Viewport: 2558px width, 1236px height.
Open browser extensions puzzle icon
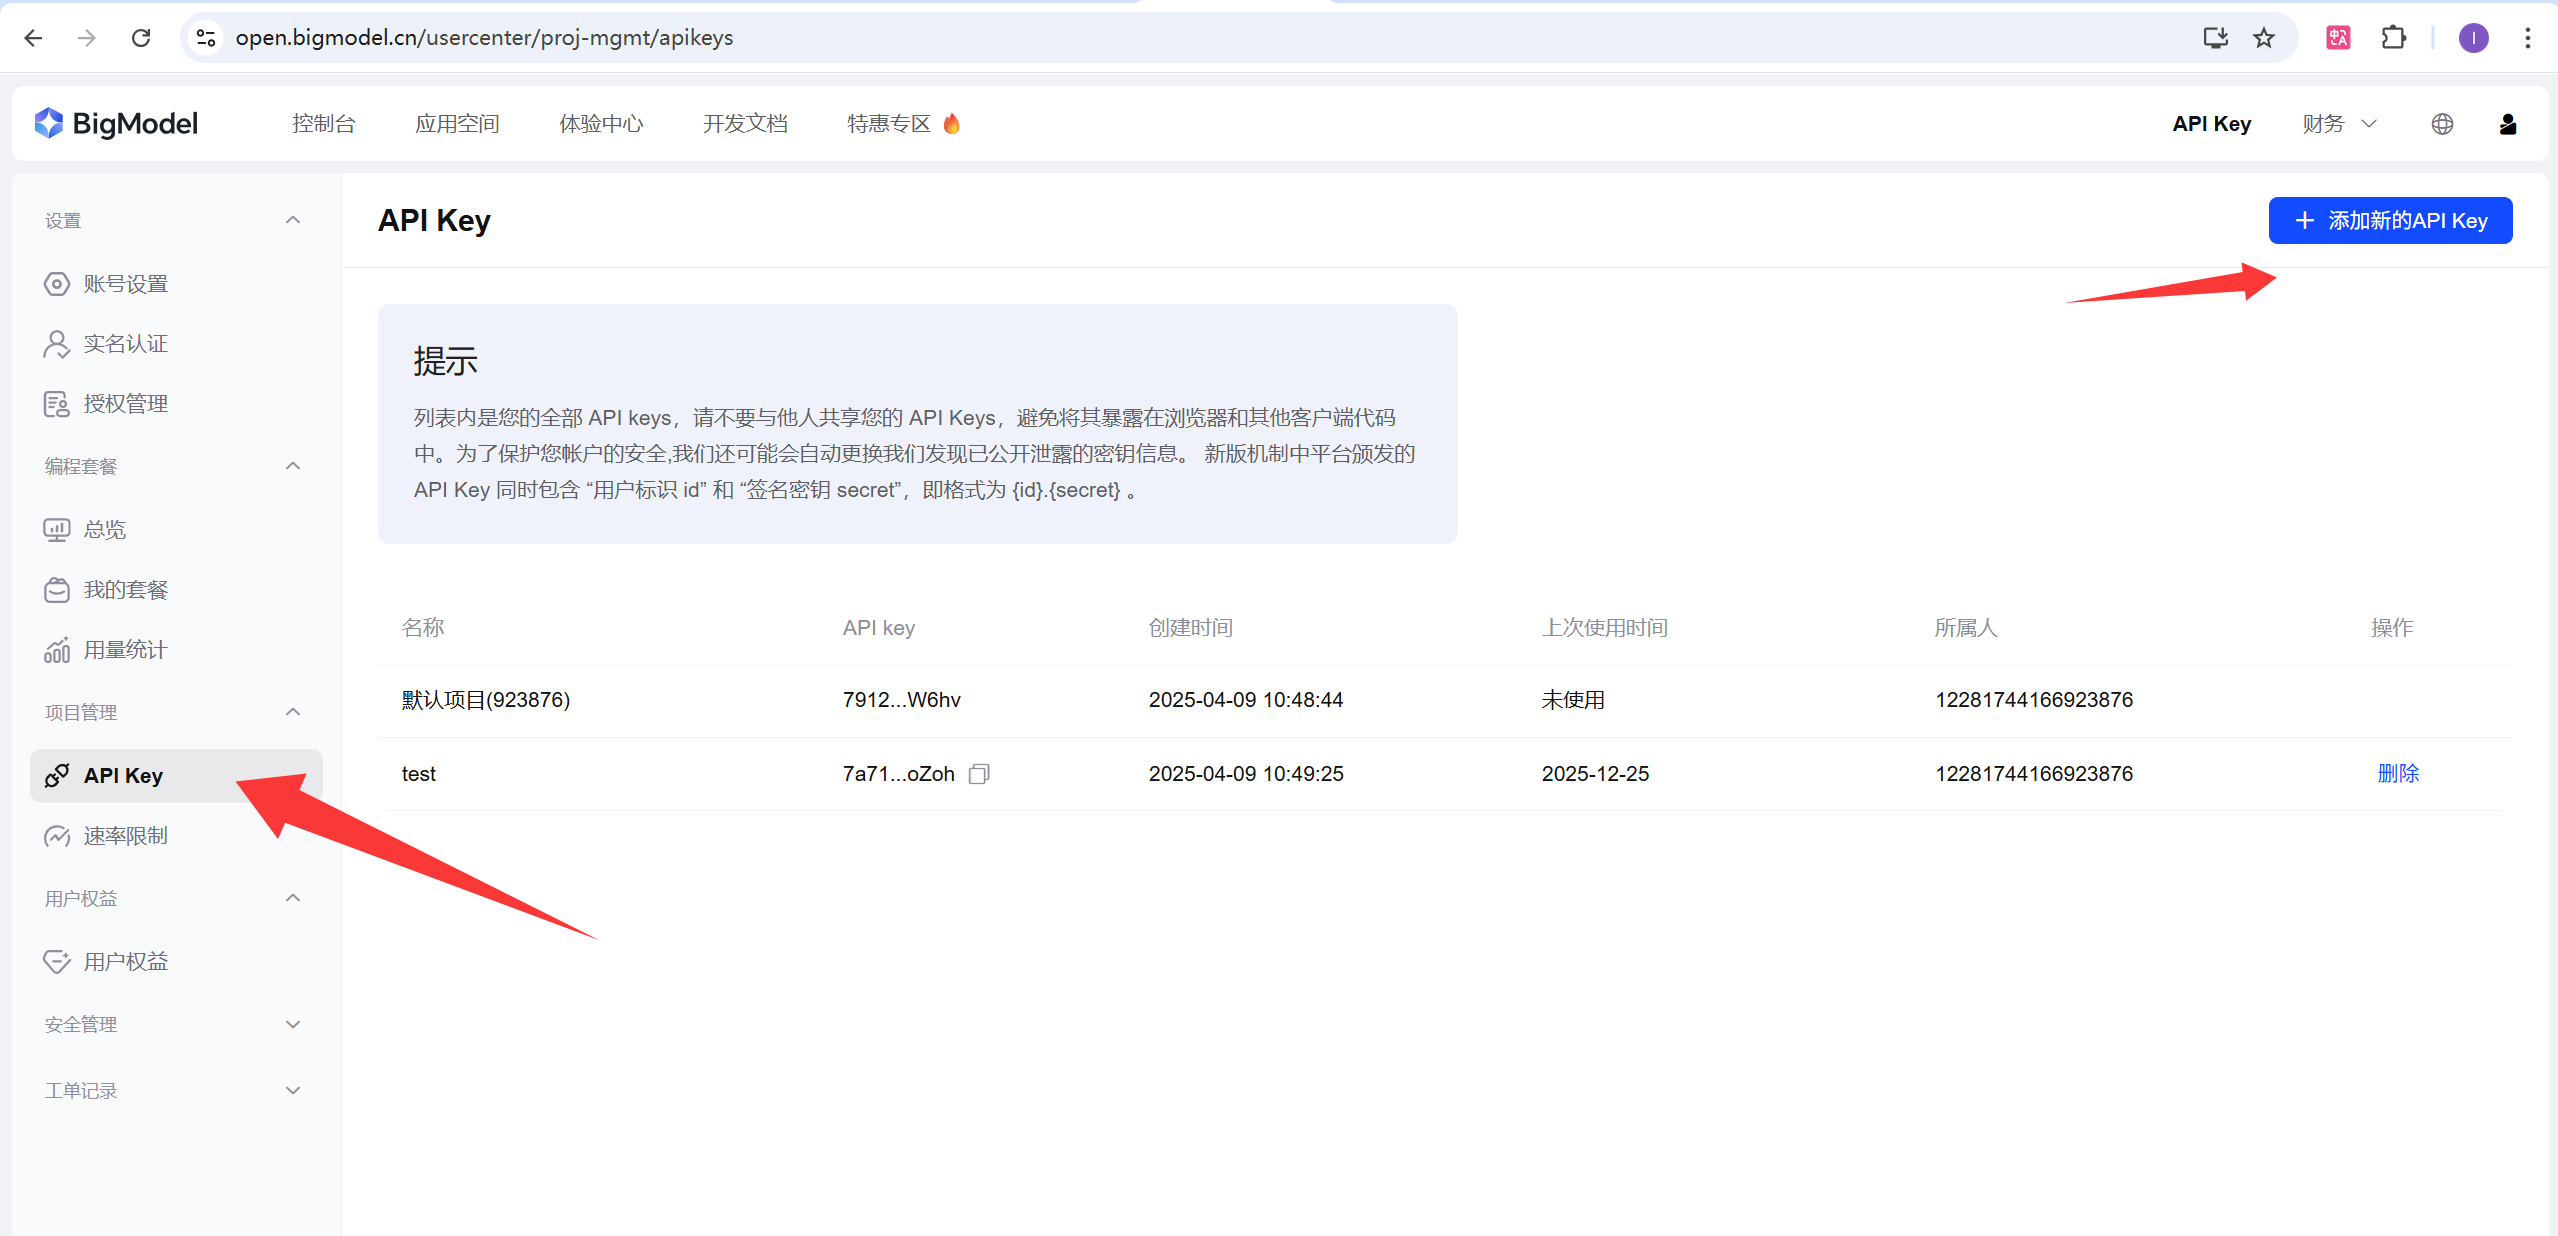point(2393,38)
